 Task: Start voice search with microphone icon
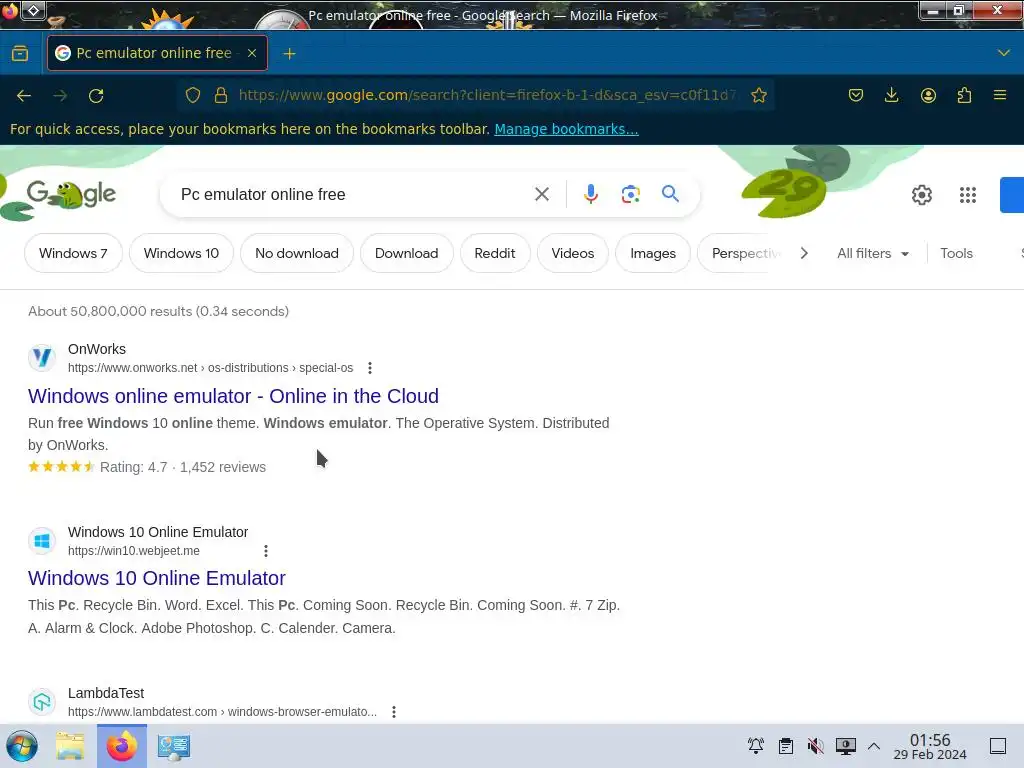coord(590,194)
